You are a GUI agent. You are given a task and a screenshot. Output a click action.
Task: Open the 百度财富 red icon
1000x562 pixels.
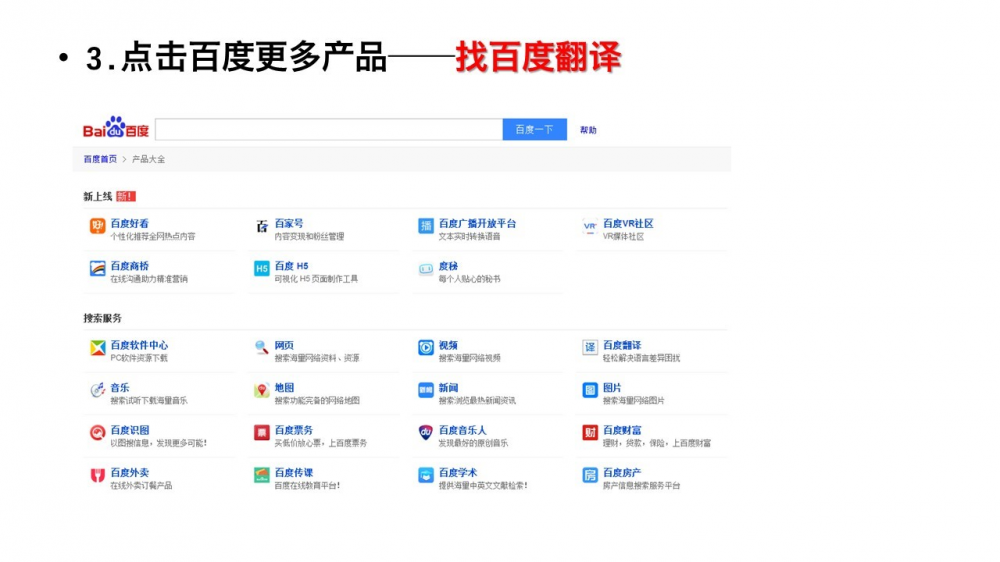click(590, 433)
